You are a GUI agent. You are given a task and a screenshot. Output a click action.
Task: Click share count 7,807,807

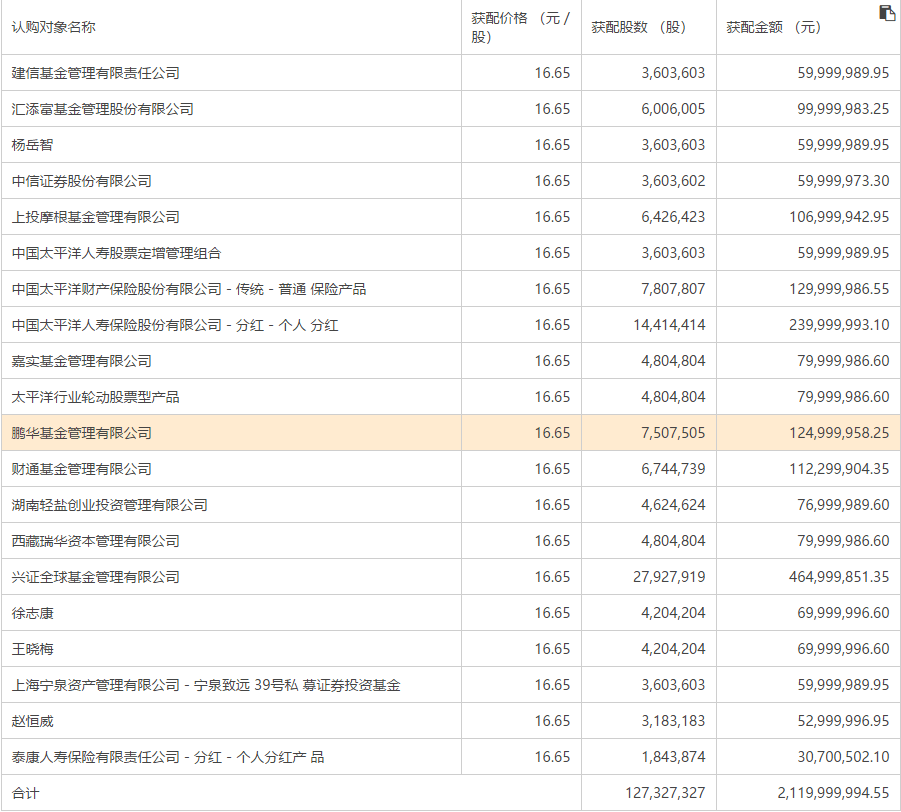pyautogui.click(x=673, y=289)
